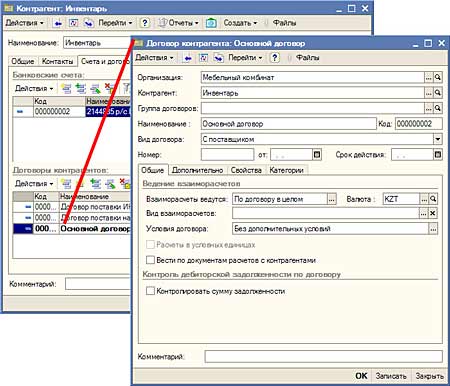450x386 pixels.
Task: Click green-plus copy icon in contracts list toolbar
Action: pyautogui.click(x=95, y=184)
